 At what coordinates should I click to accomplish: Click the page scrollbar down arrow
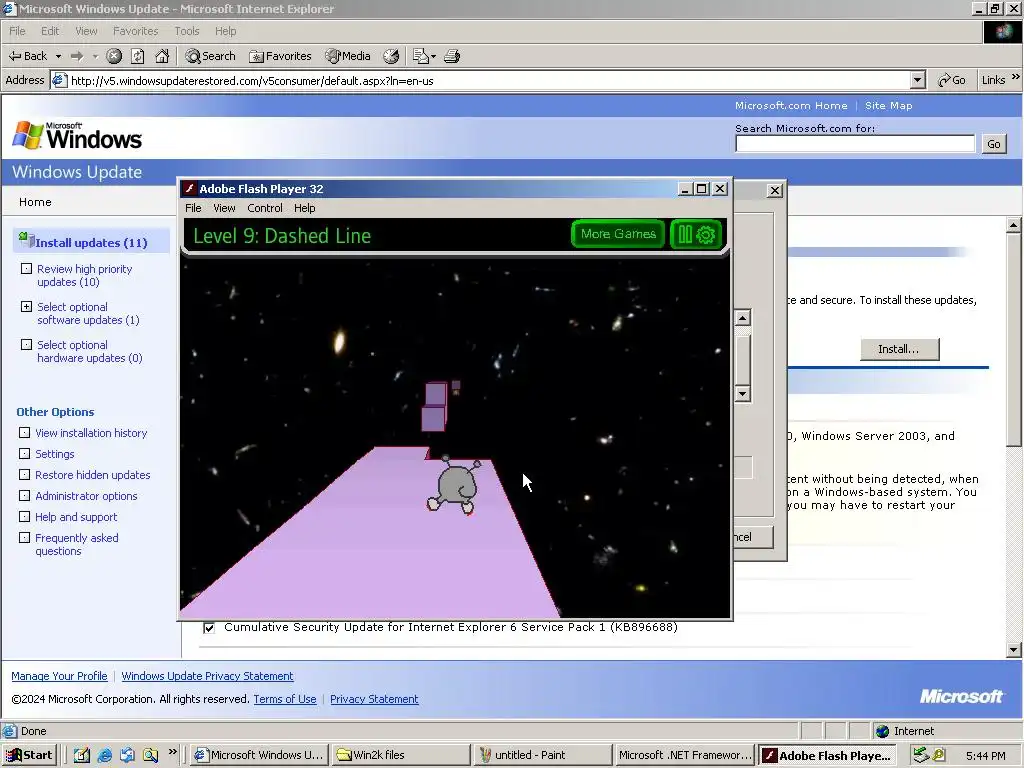1014,649
